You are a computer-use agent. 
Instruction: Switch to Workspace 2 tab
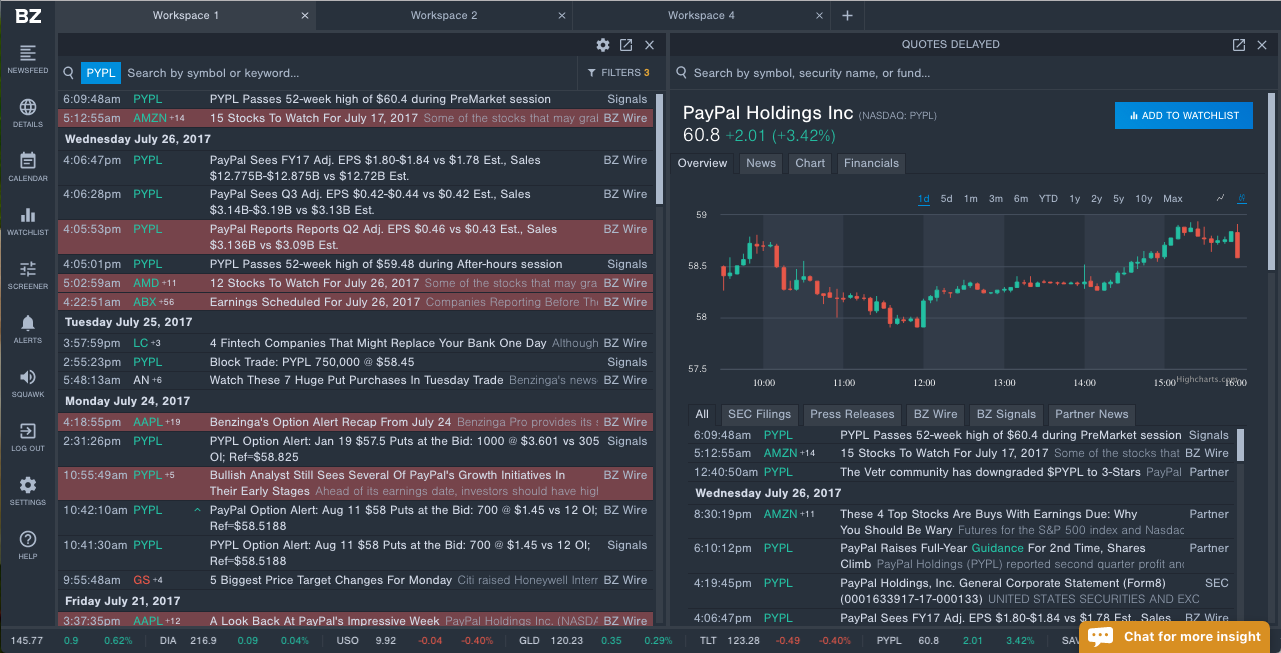tap(444, 16)
